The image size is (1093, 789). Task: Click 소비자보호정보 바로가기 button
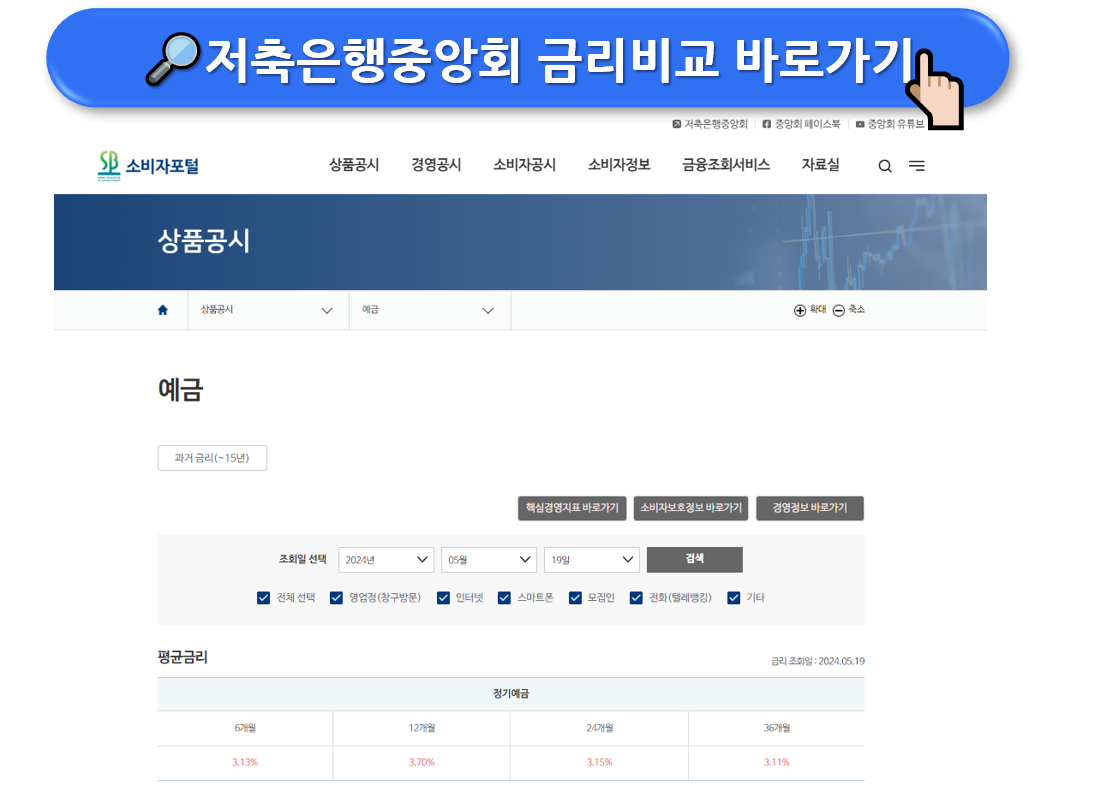tap(691, 508)
